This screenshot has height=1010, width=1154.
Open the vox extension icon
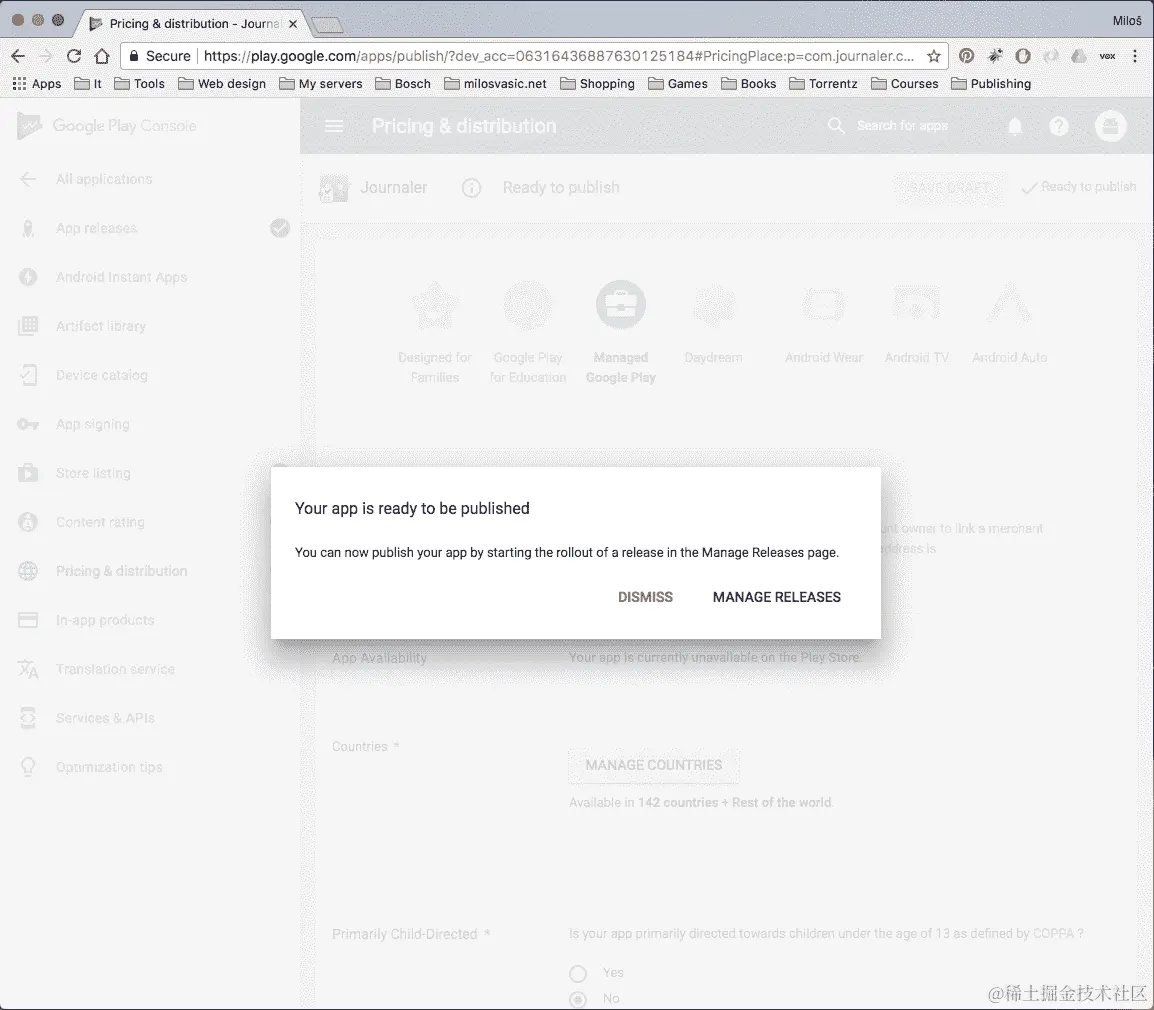point(1107,56)
